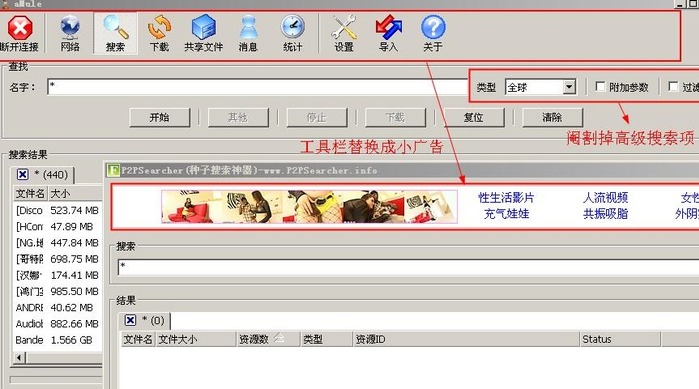699x389 pixels.
Task: Open the 网络 networks globe icon
Action: point(70,27)
